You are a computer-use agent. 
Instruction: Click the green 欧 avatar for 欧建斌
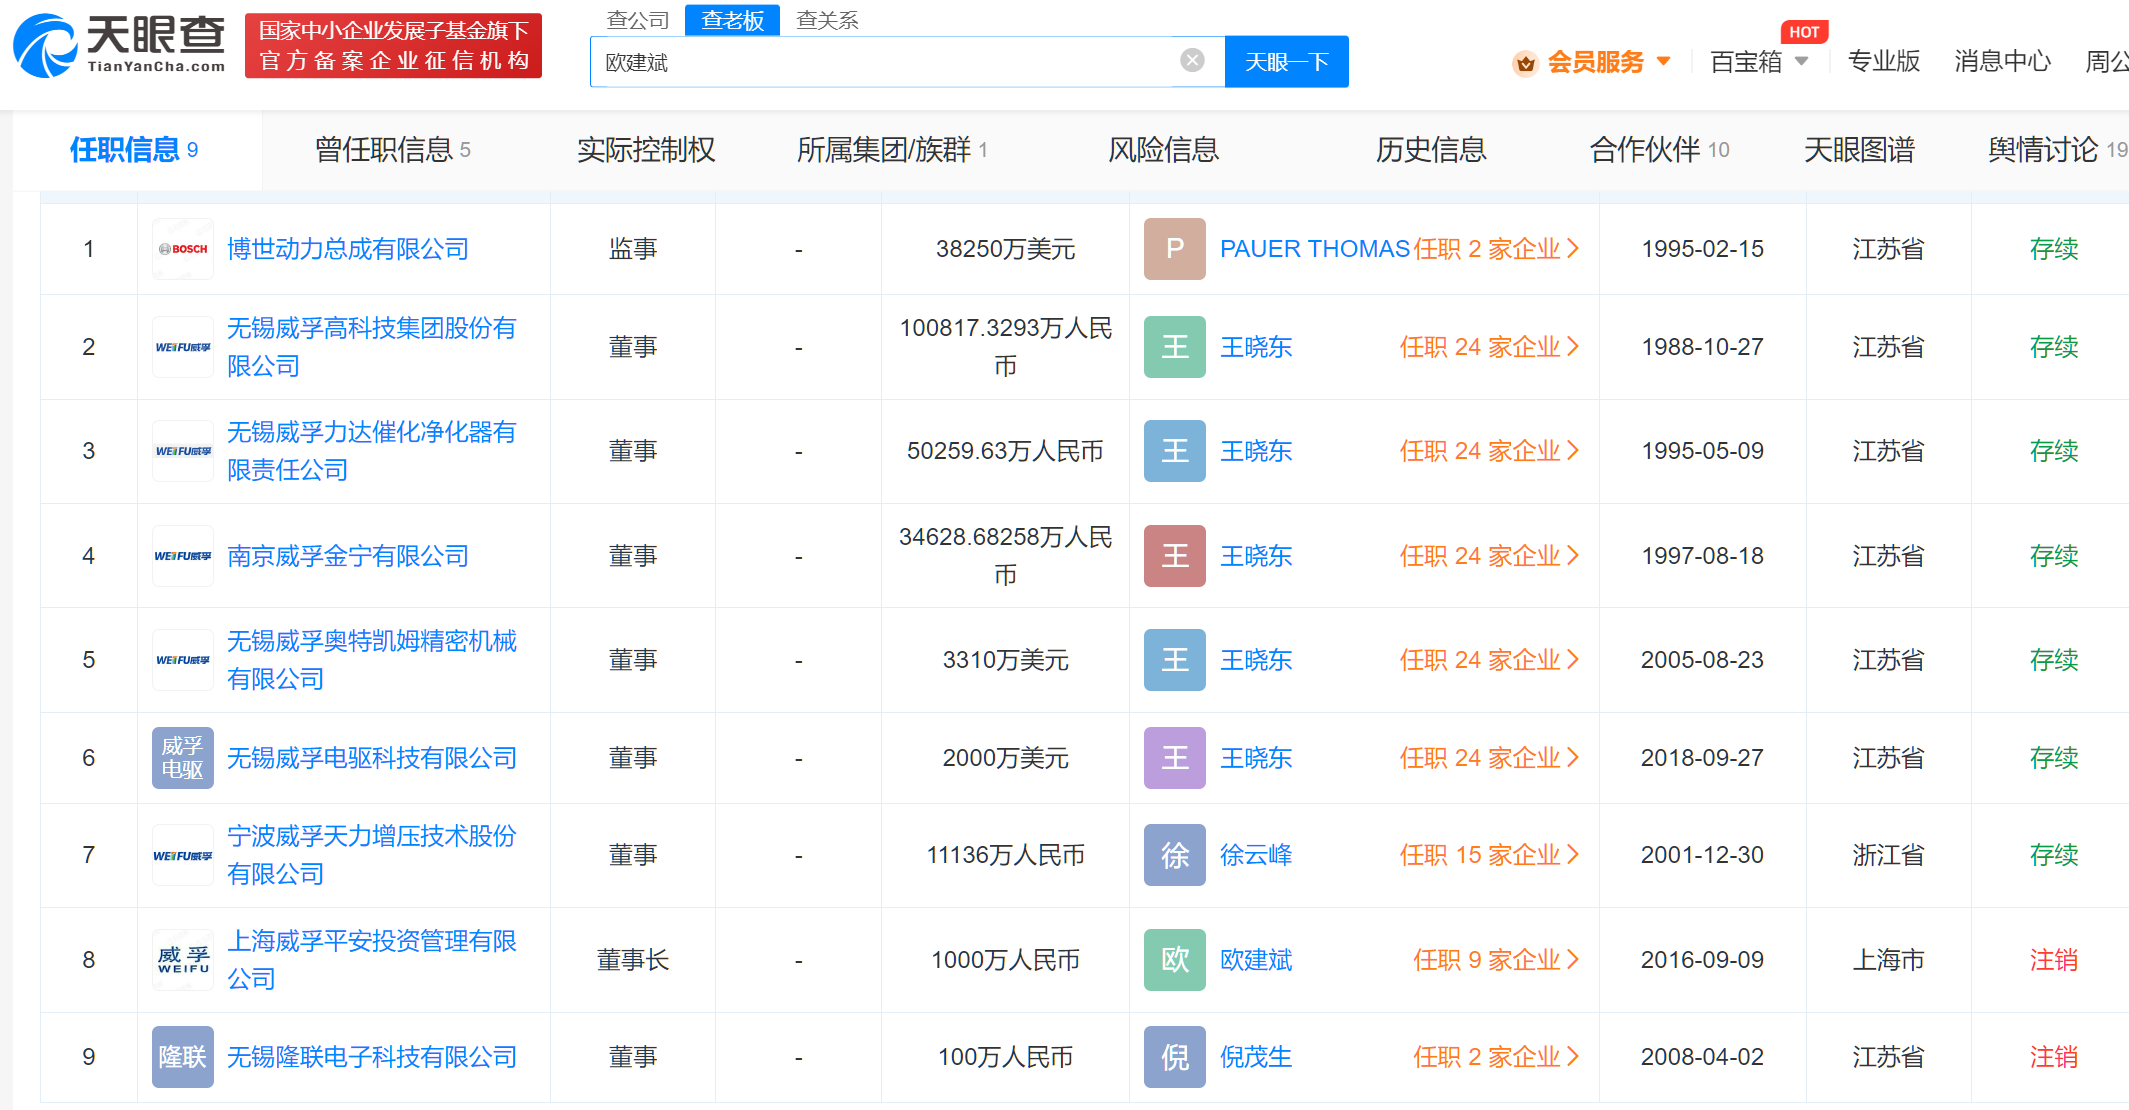tap(1175, 960)
